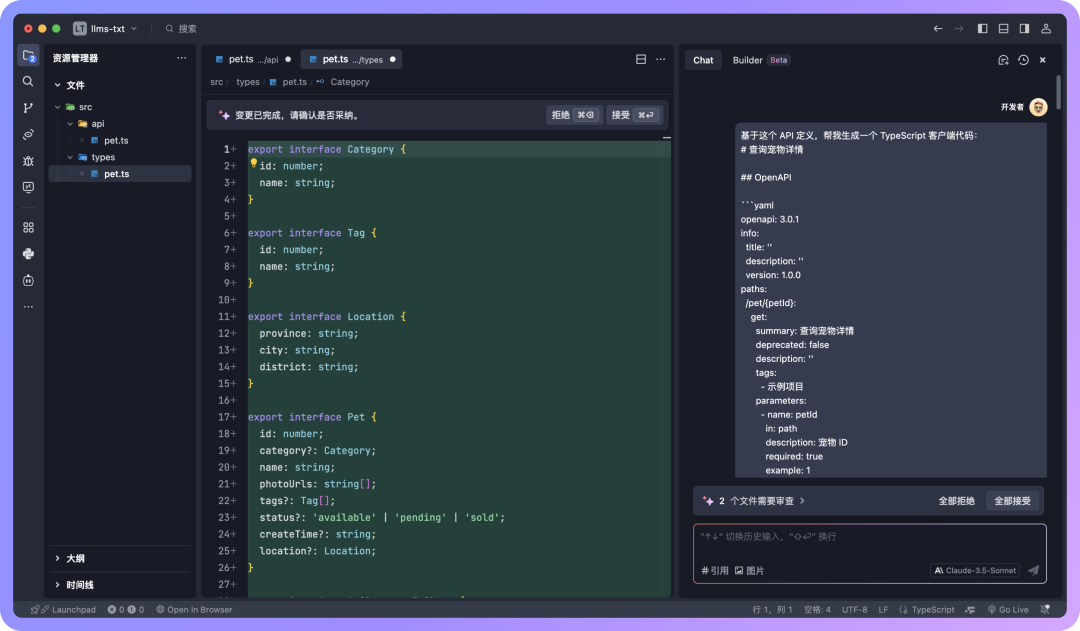Open the Debug bug icon in sidebar
This screenshot has height=631, width=1080.
click(28, 160)
